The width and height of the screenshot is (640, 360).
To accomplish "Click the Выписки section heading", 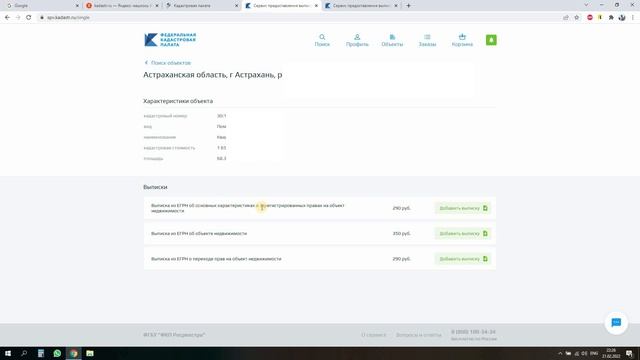I will pyautogui.click(x=155, y=187).
